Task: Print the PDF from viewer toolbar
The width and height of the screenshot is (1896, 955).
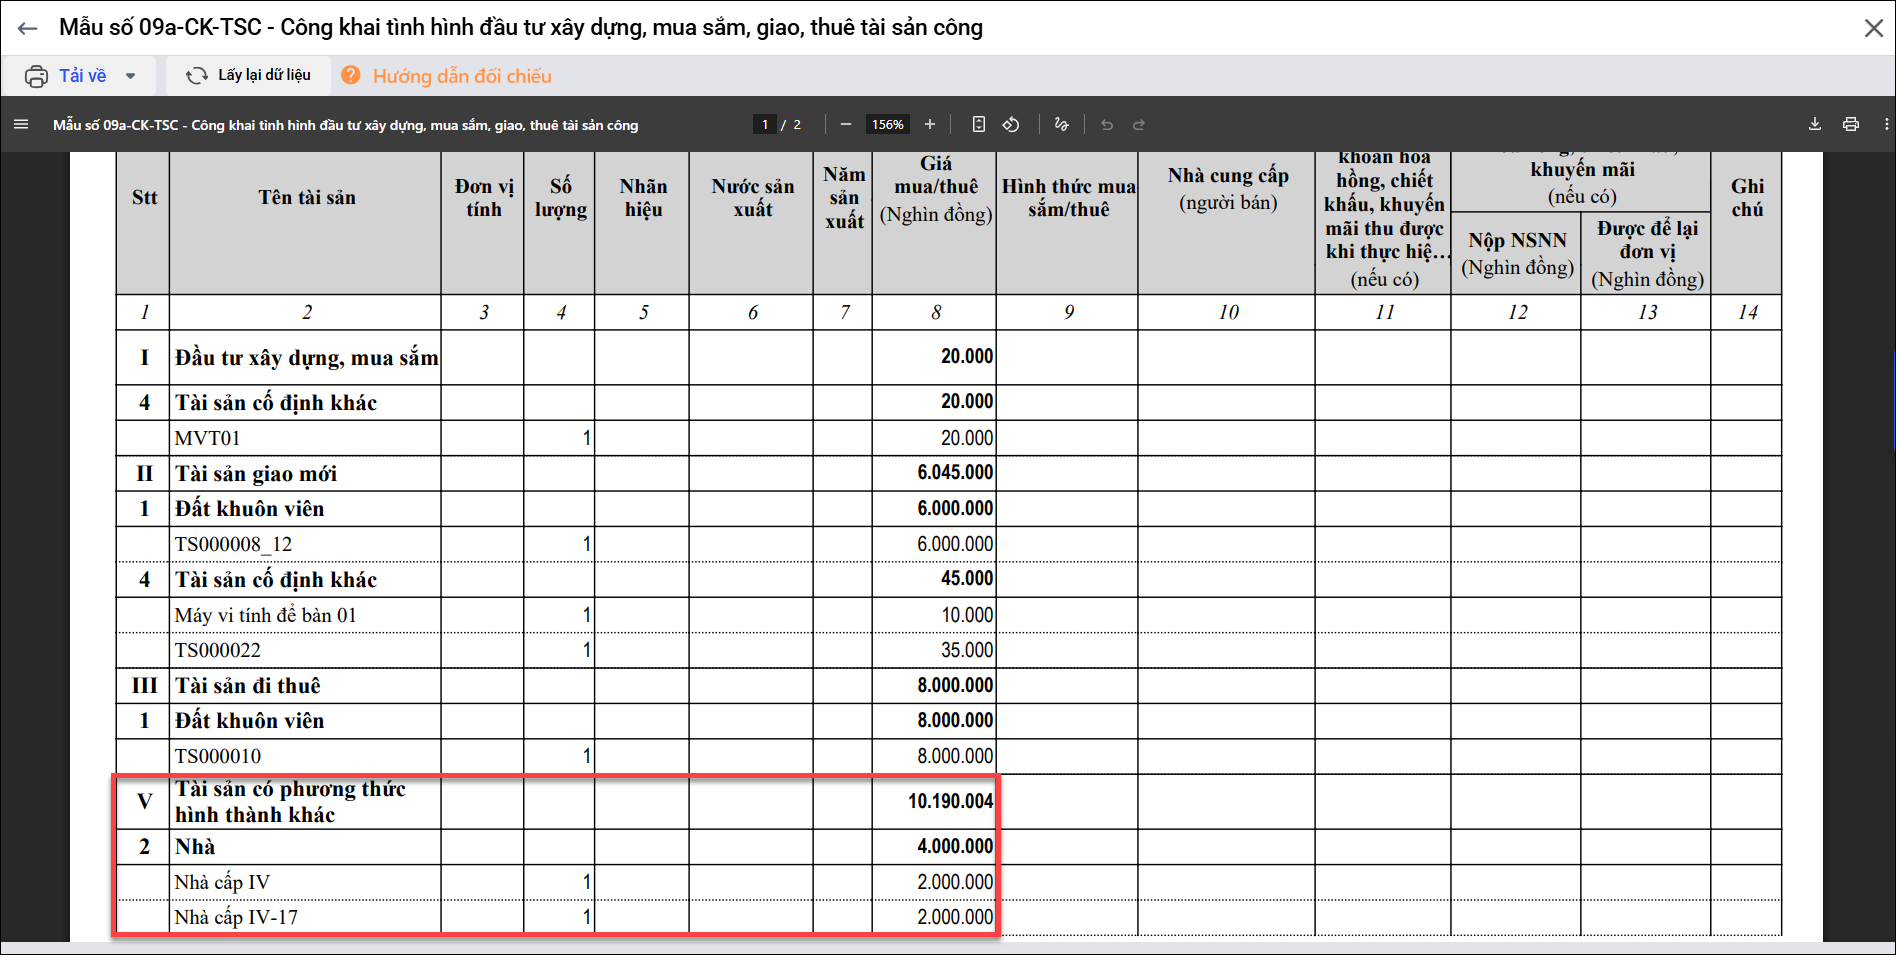Action: [x=1851, y=124]
